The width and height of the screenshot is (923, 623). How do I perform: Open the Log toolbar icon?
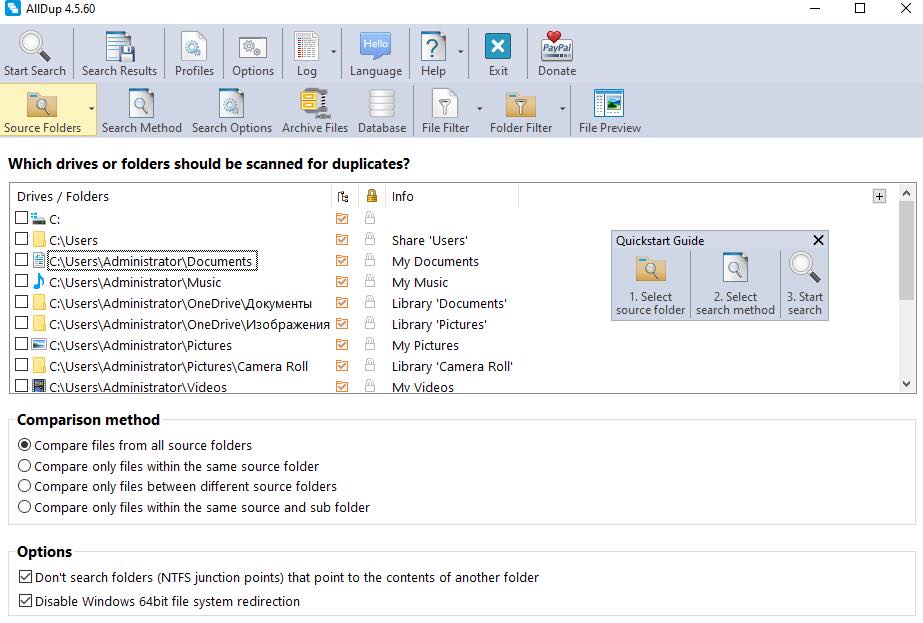pyautogui.click(x=306, y=47)
